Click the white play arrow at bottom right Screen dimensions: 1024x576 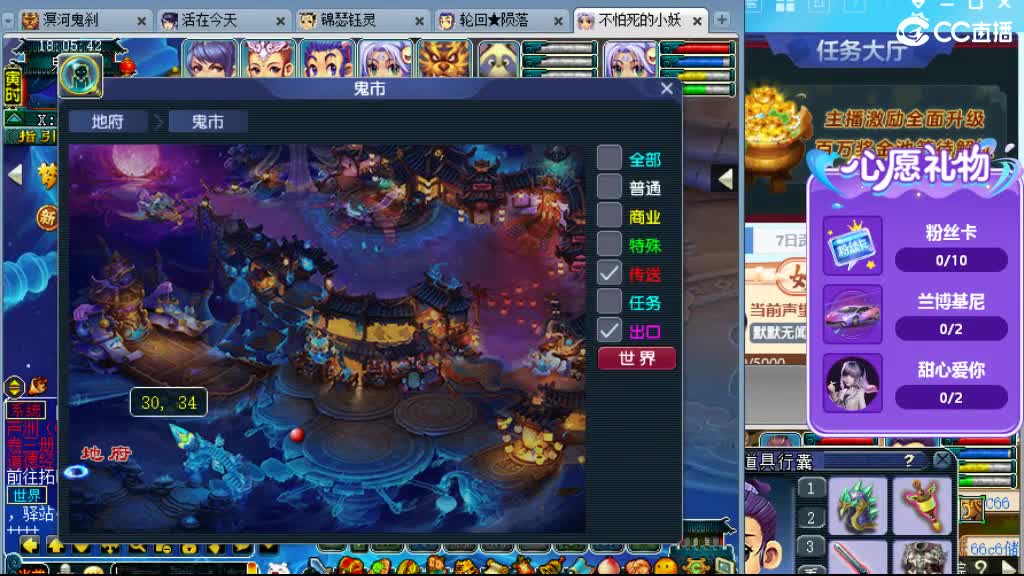click(x=1009, y=567)
